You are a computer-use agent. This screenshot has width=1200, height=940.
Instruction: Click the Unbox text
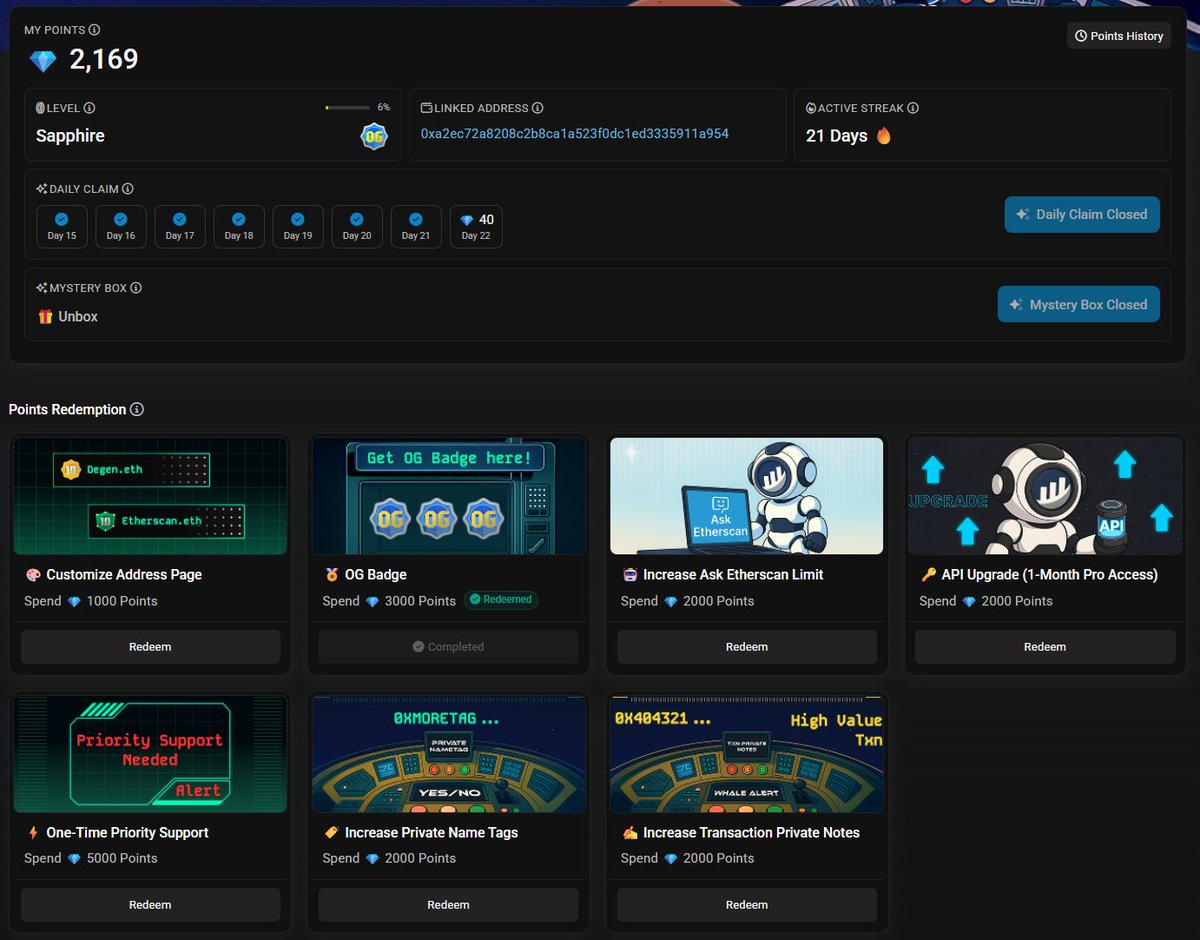(x=78, y=317)
